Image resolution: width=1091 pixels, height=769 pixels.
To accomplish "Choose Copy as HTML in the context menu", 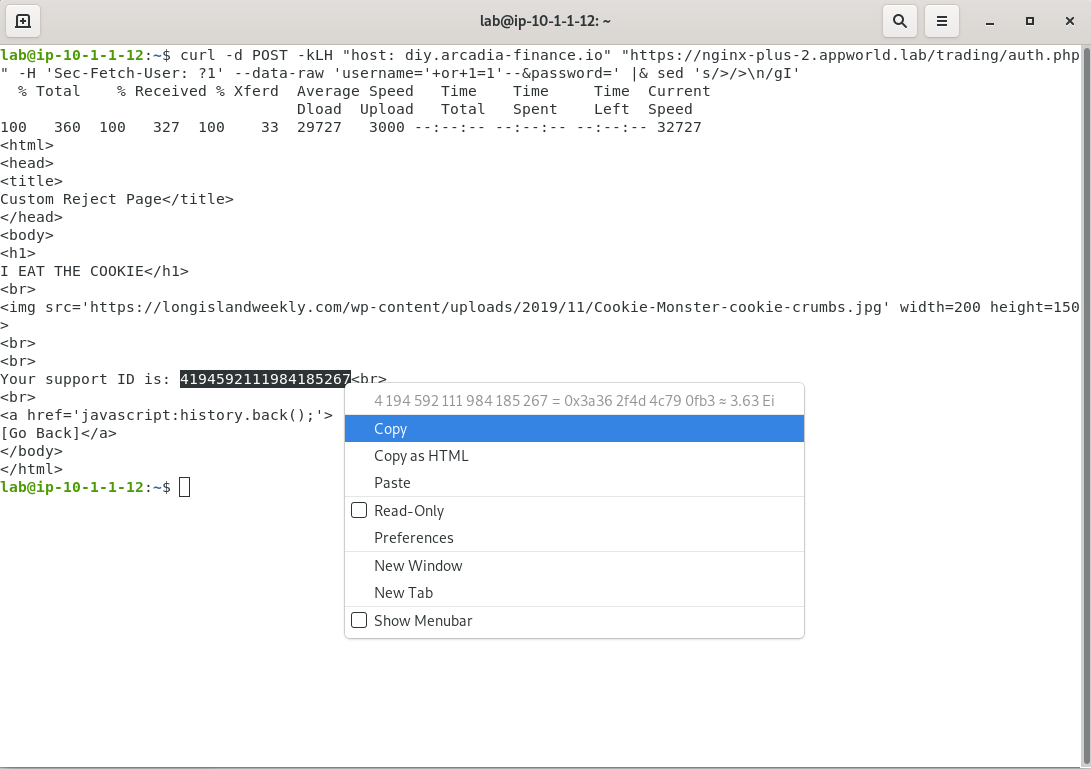I will (x=574, y=456).
